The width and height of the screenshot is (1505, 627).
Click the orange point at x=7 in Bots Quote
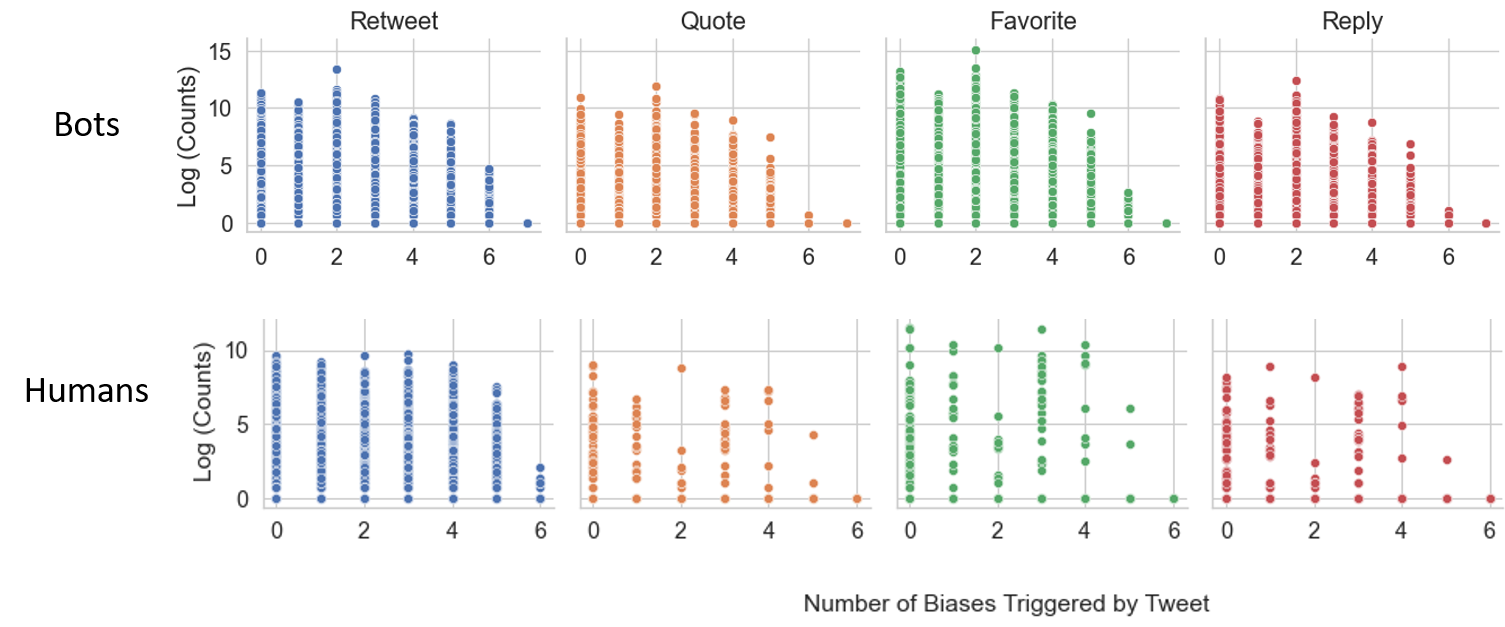point(846,223)
